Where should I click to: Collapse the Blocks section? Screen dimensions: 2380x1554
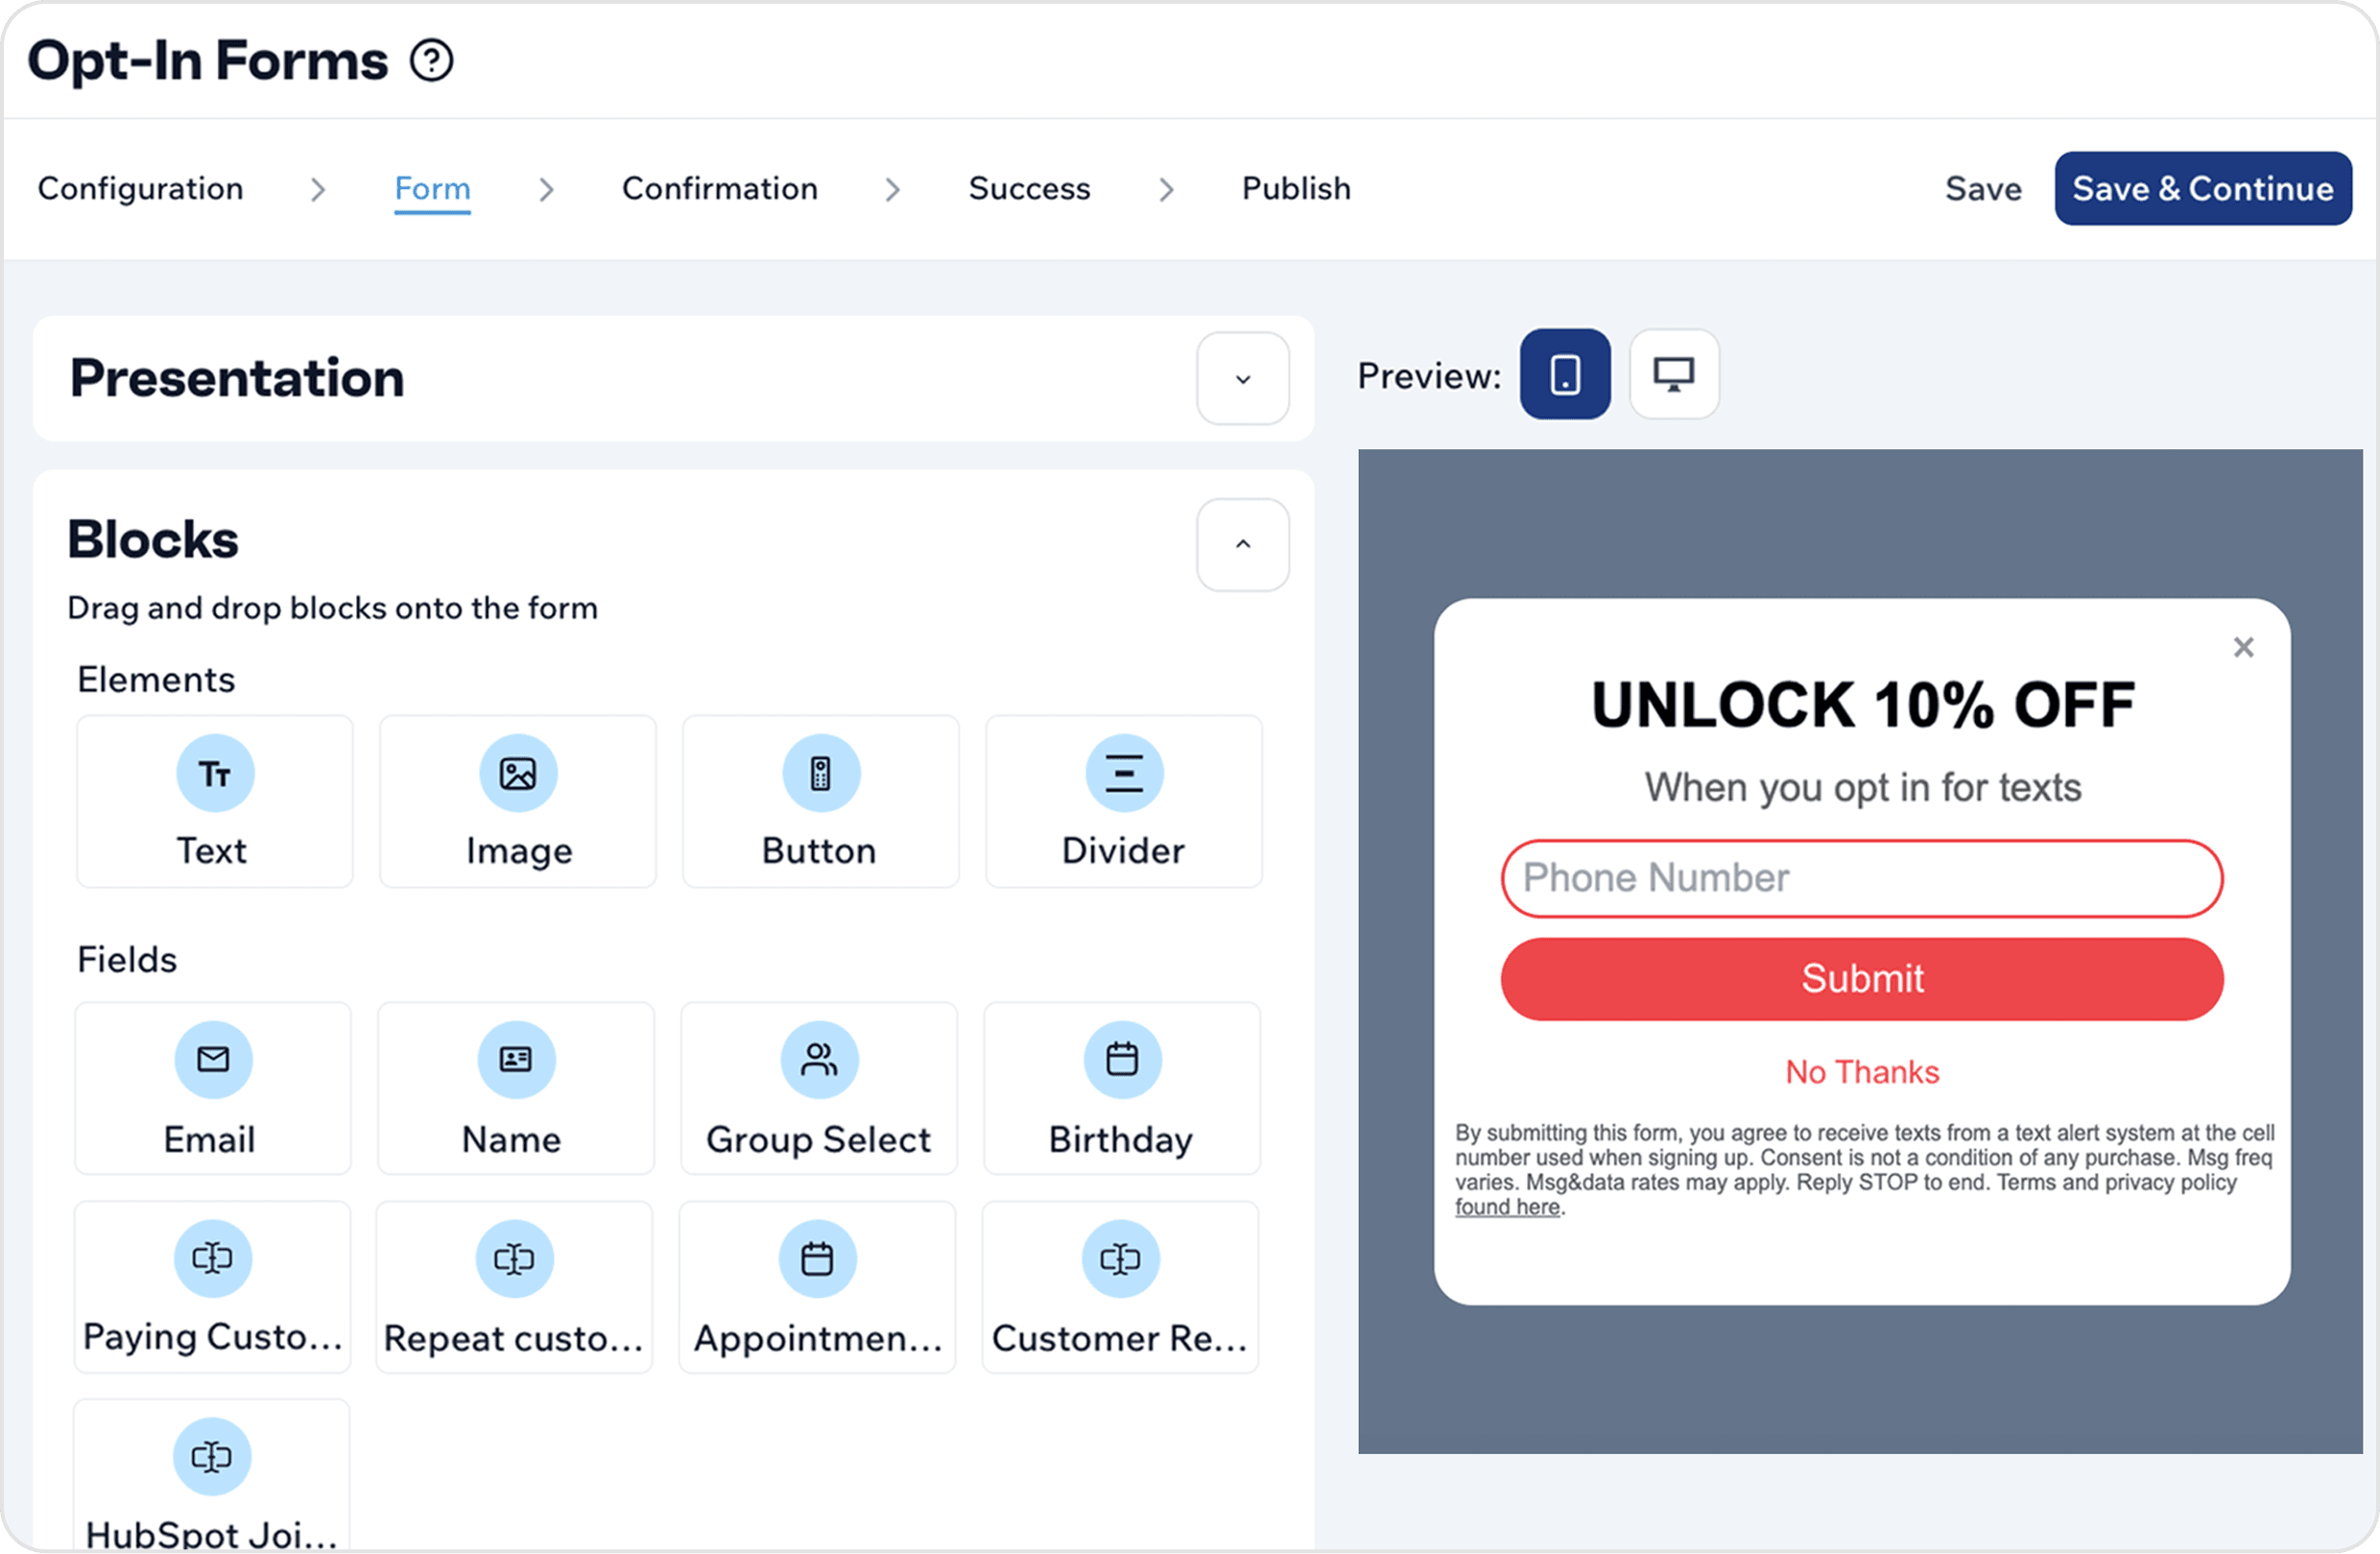(x=1242, y=545)
